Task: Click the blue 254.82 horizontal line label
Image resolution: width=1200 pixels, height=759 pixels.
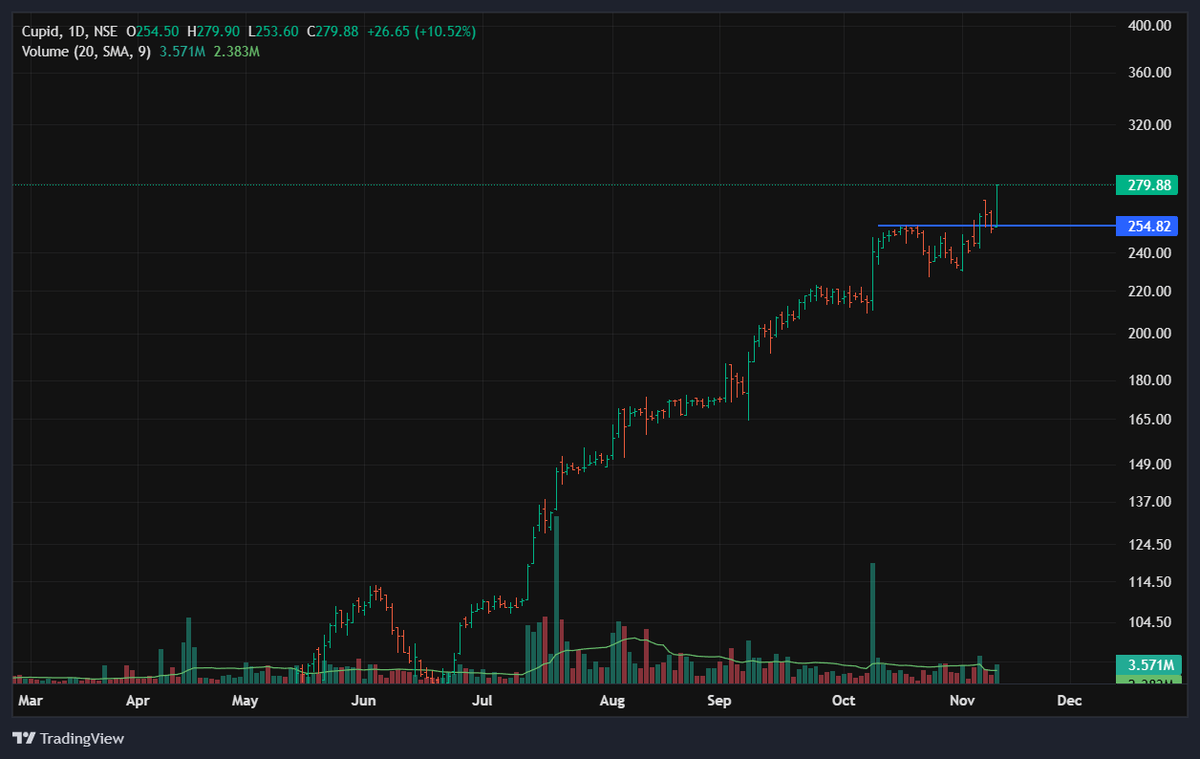Action: (1147, 226)
